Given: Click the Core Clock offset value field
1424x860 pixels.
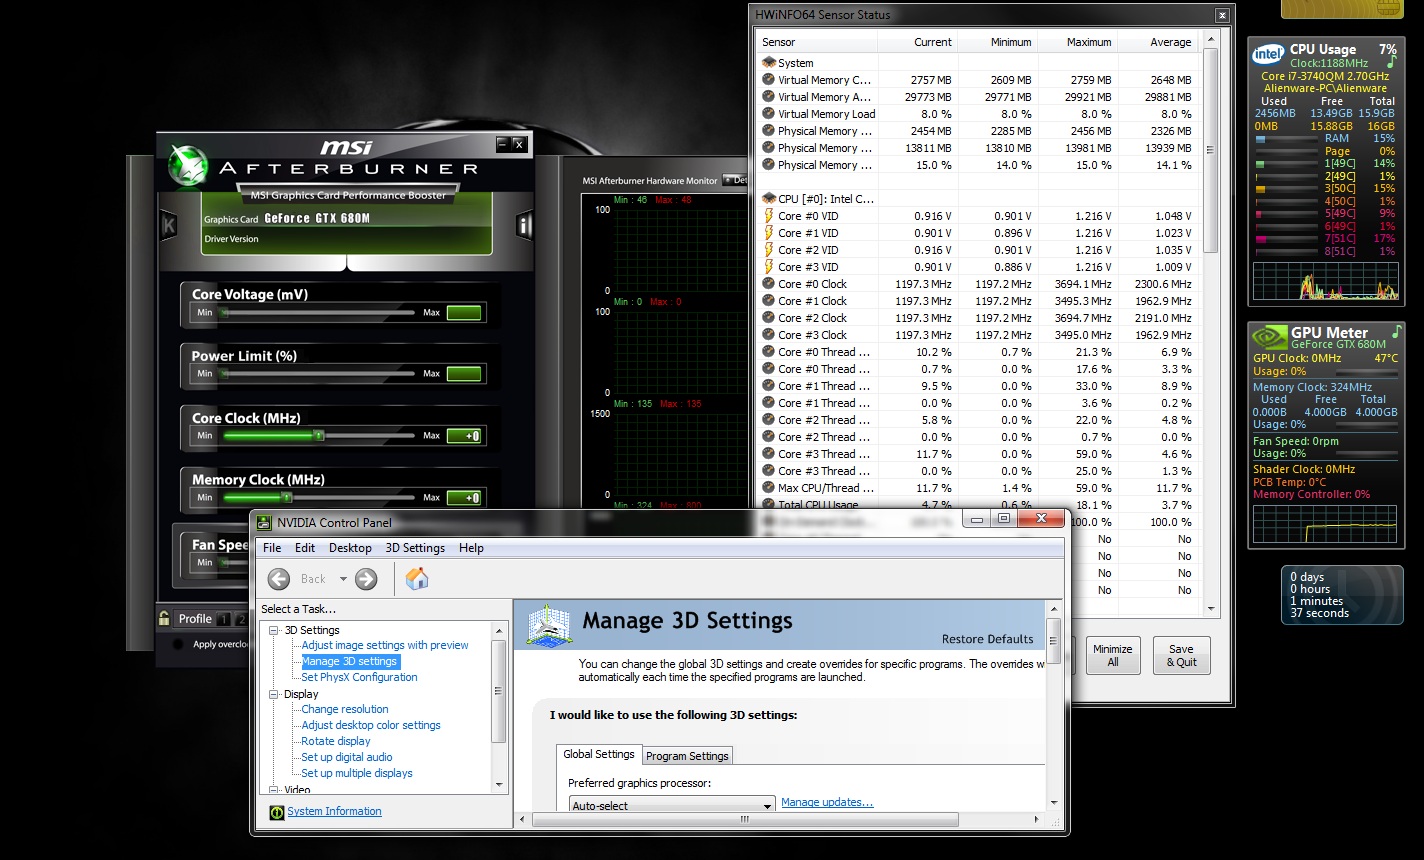Looking at the screenshot, I should click(x=464, y=436).
